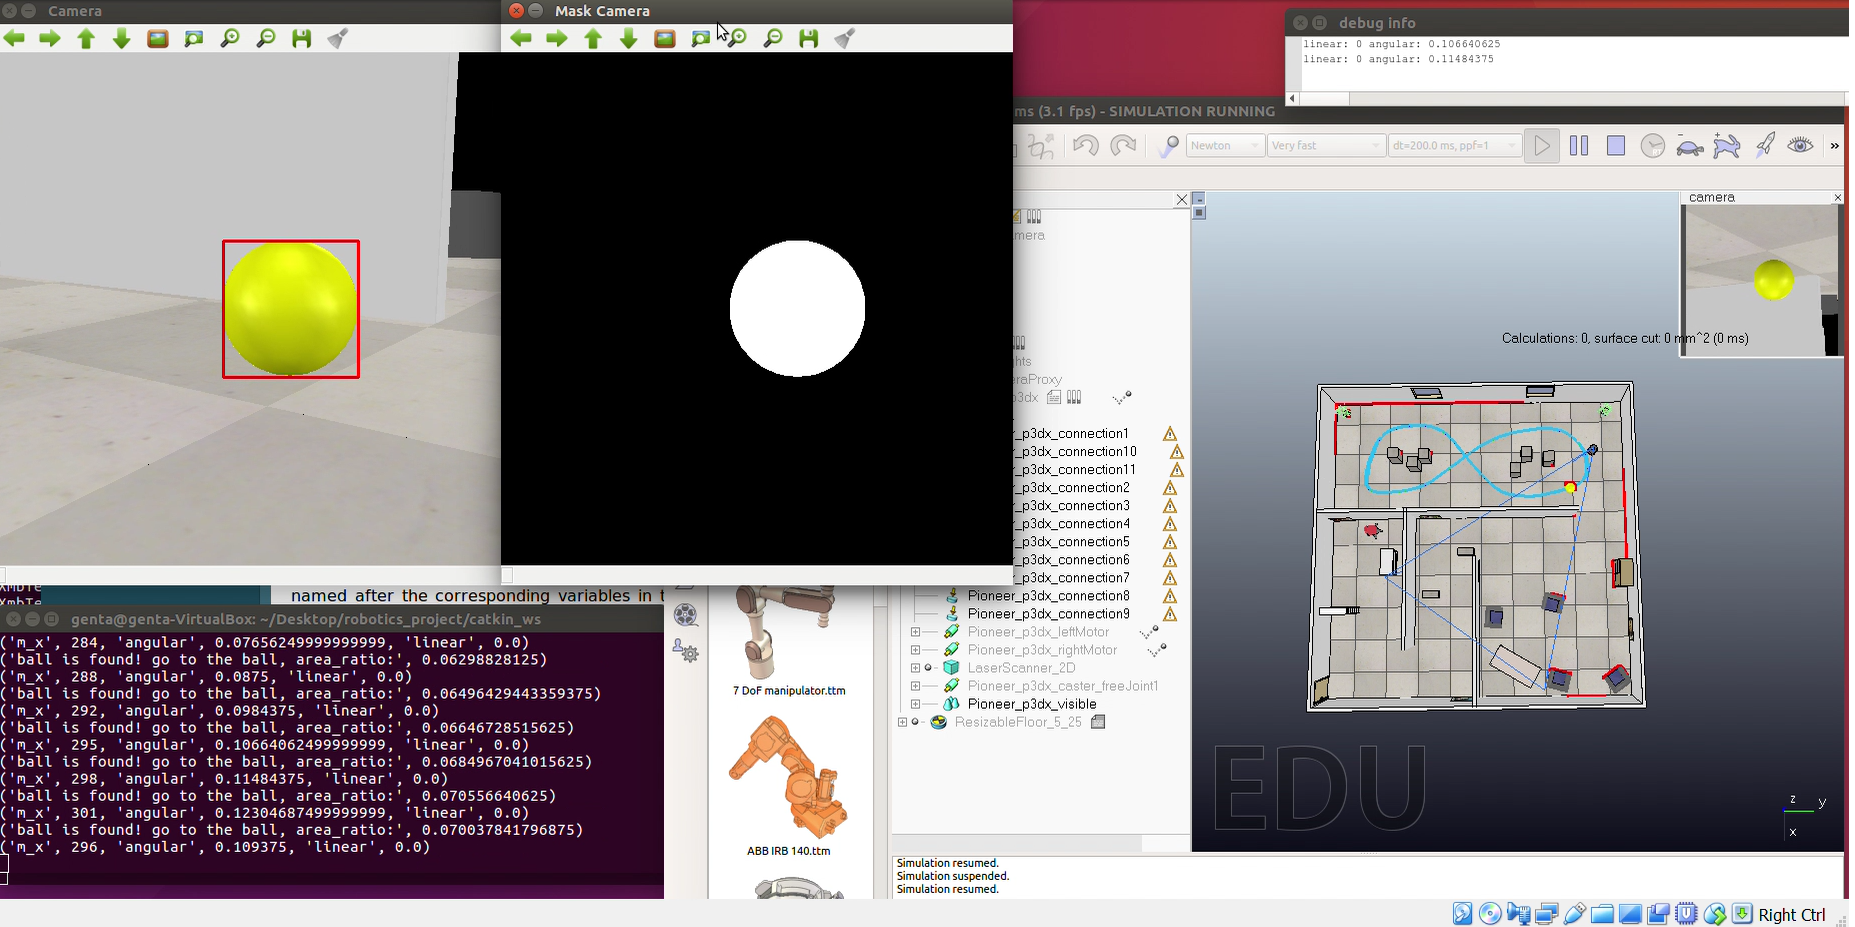Click 'Simulation resumed.' last status message
The image size is (1855, 927).
[x=947, y=889]
